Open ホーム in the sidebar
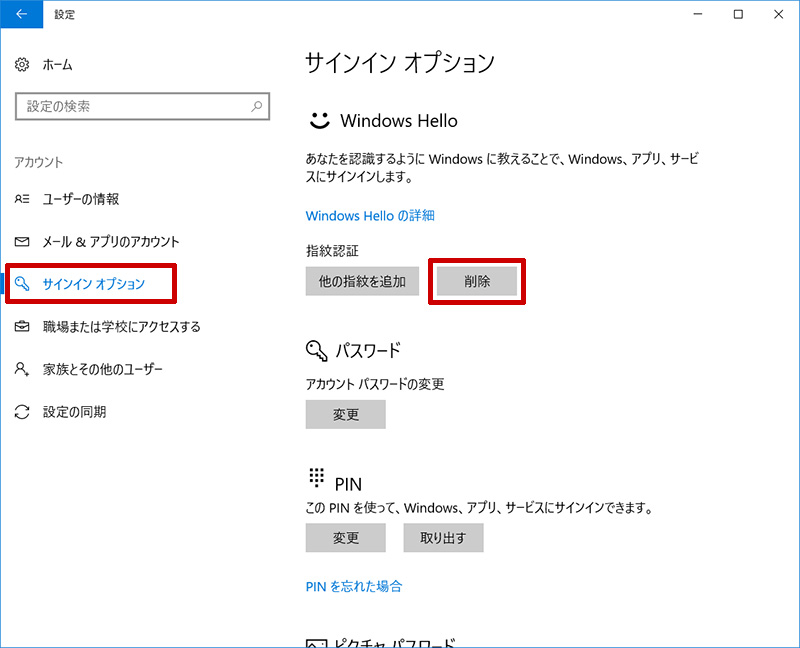Screen dimensions: 800x648 coord(57,65)
